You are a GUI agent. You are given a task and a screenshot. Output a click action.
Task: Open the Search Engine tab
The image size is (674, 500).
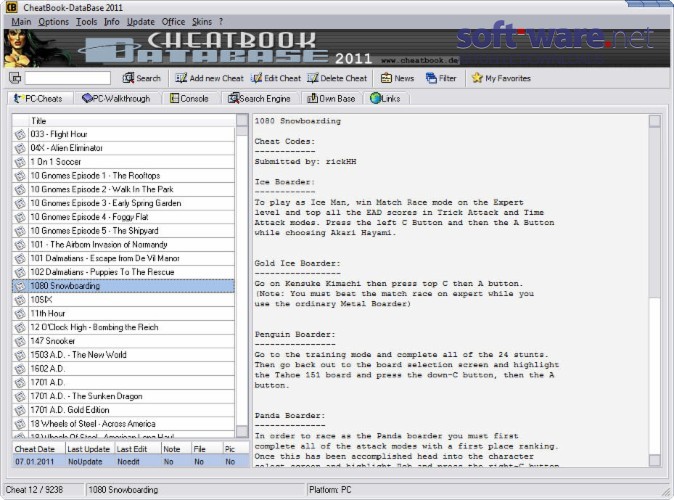coord(259,98)
